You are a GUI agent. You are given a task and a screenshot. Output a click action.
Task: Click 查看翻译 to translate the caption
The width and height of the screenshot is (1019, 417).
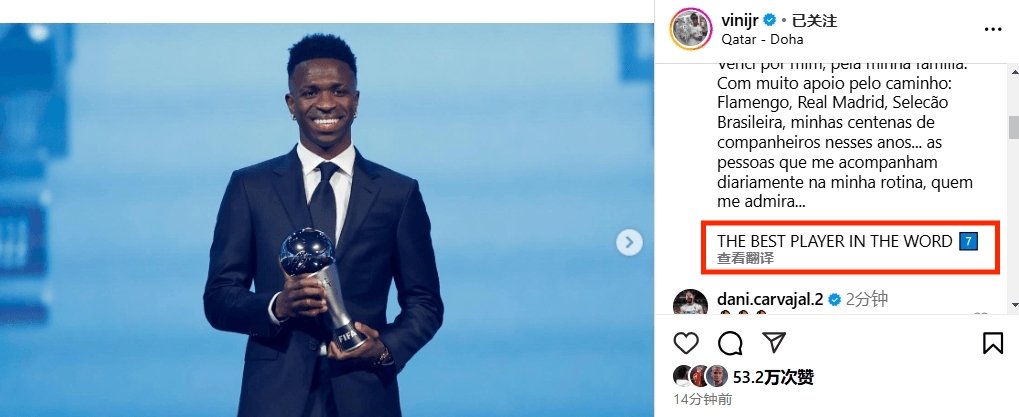coord(745,258)
